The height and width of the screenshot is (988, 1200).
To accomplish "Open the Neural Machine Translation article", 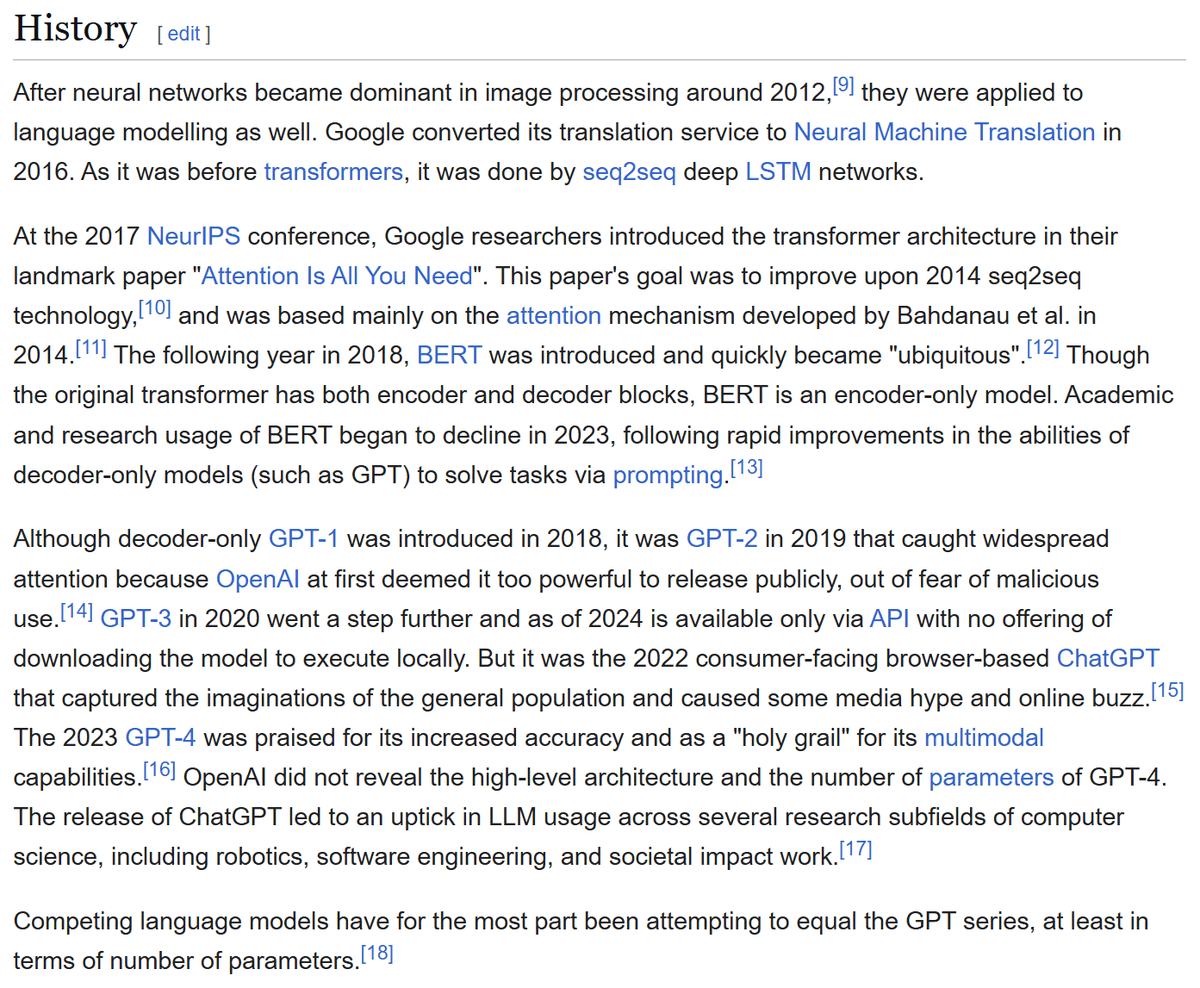I will tap(944, 132).
